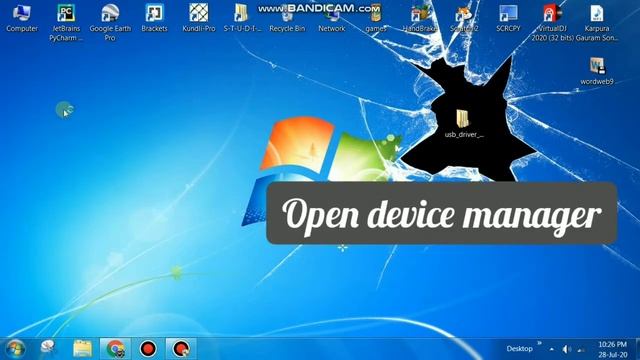Screen dimensions: 640x360
Task: Select the Computer desktop icon
Action: [x=22, y=18]
